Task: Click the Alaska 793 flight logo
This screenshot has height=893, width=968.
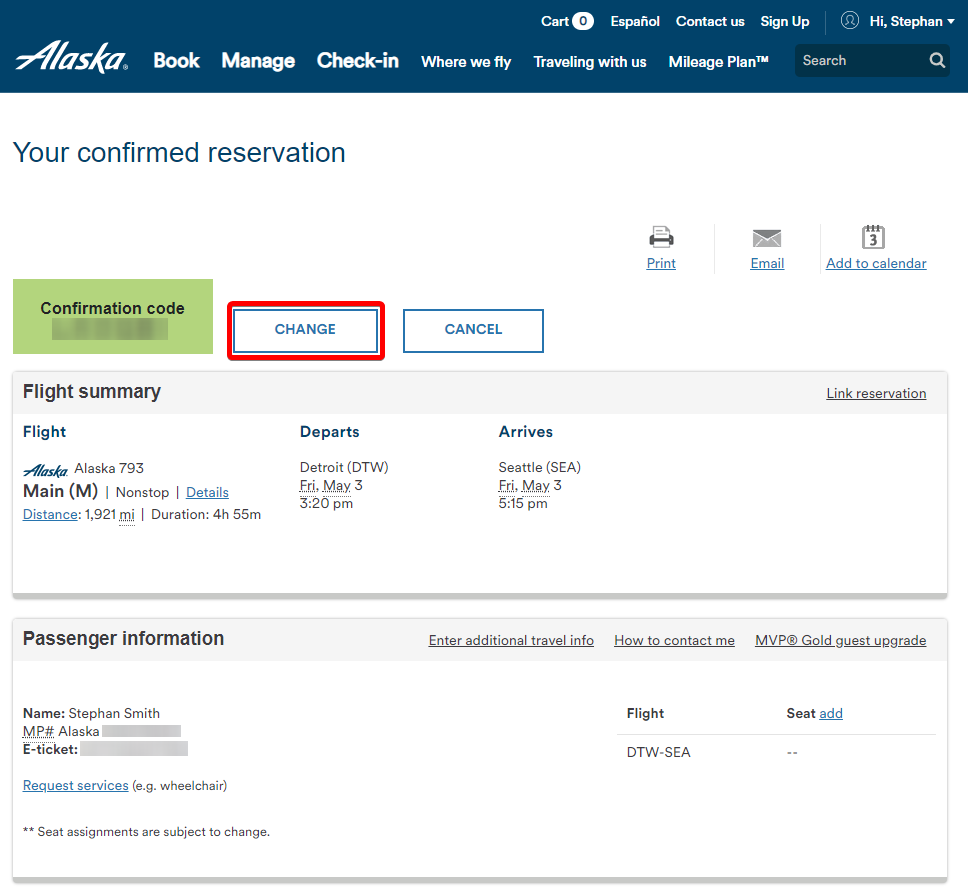Action: (x=46, y=471)
